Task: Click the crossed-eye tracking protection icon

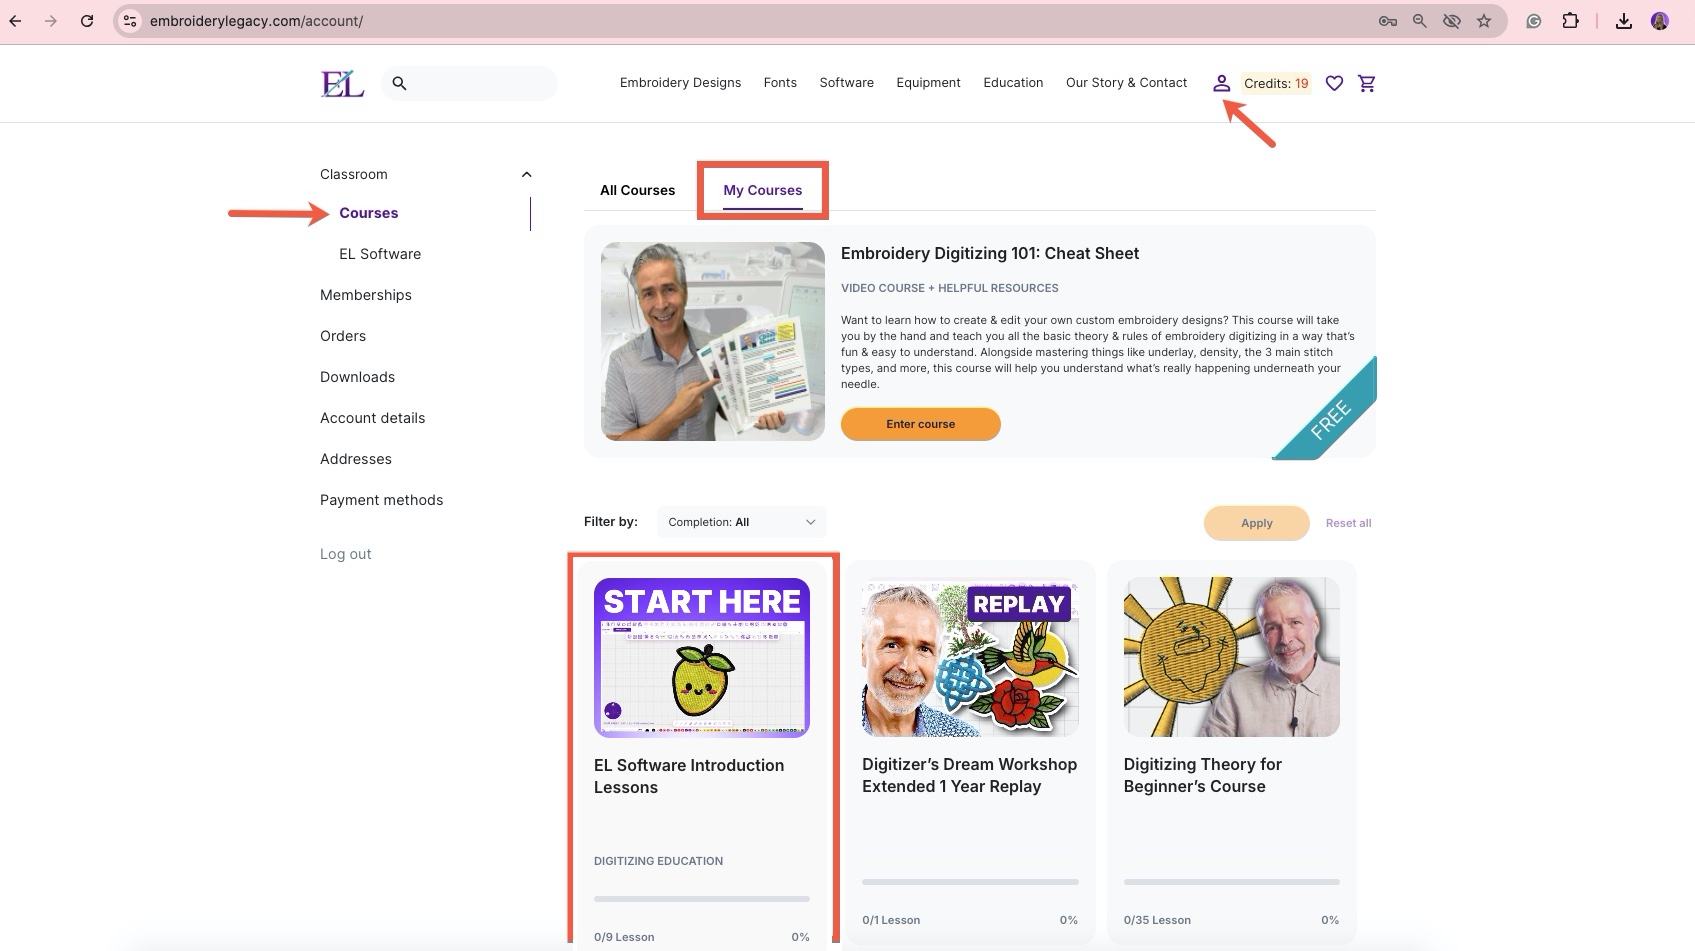Action: click(x=1451, y=21)
